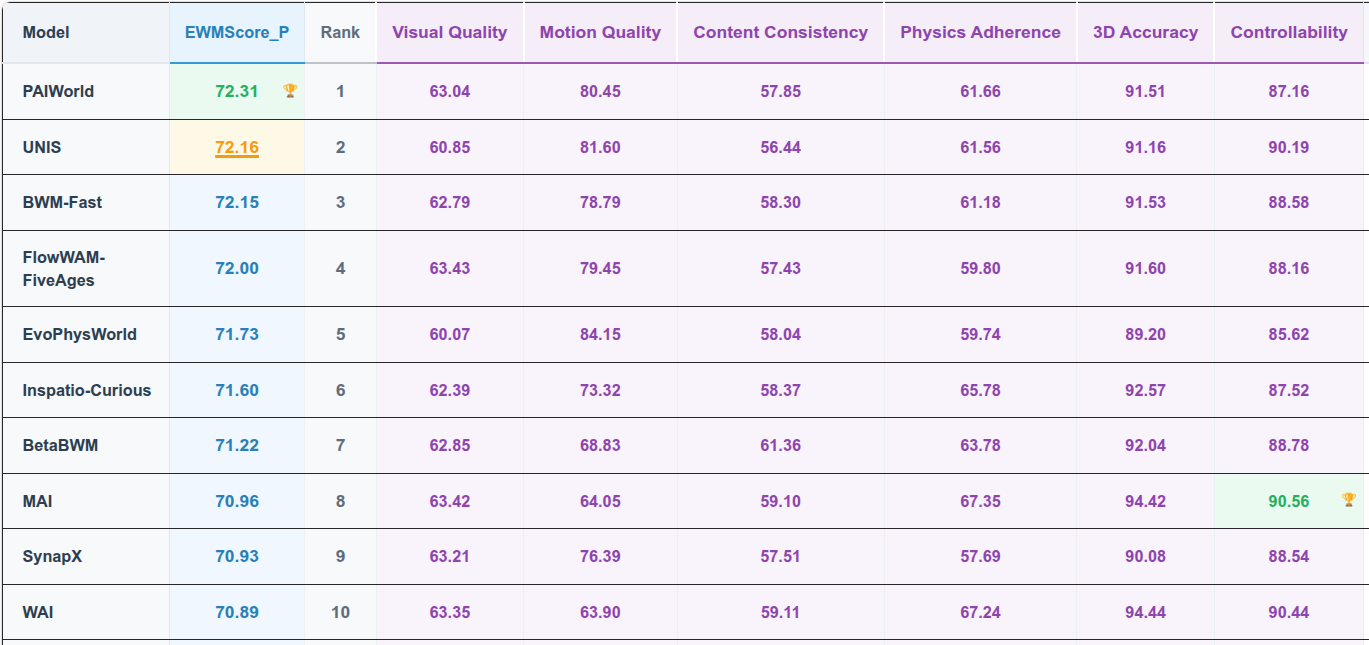Click Motion Quality value 63.90
This screenshot has height=645, width=1369.
[x=600, y=612]
